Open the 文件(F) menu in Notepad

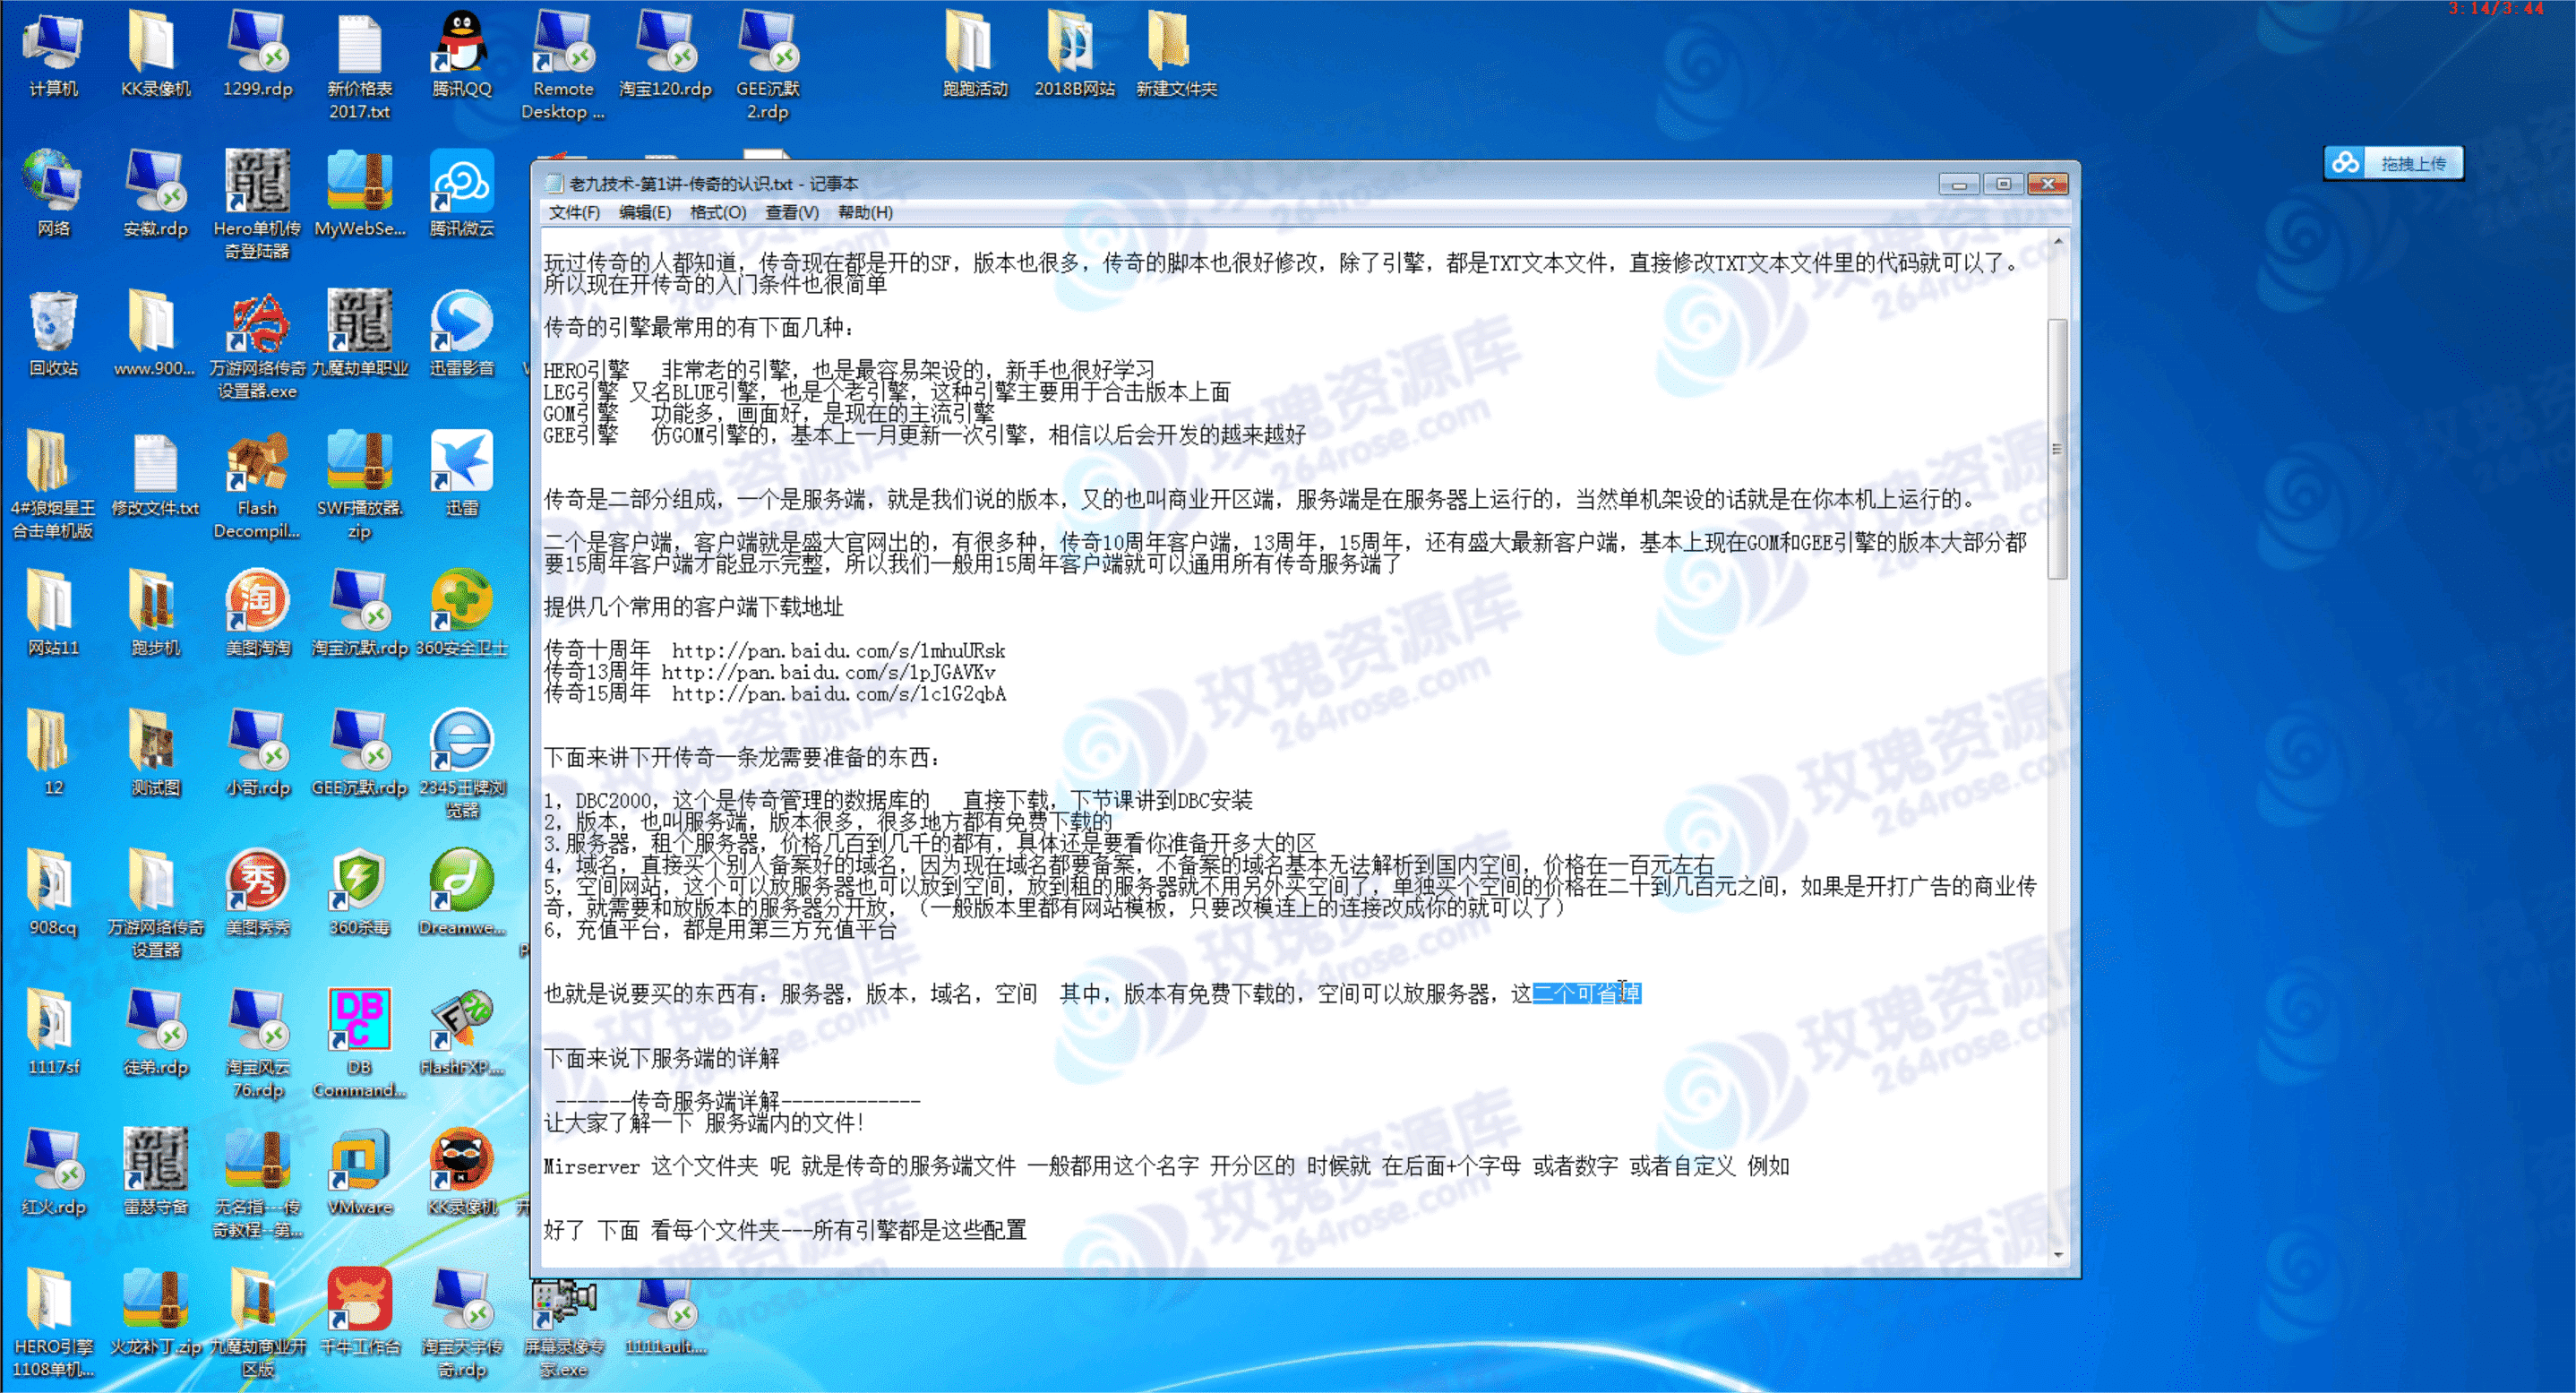[574, 212]
